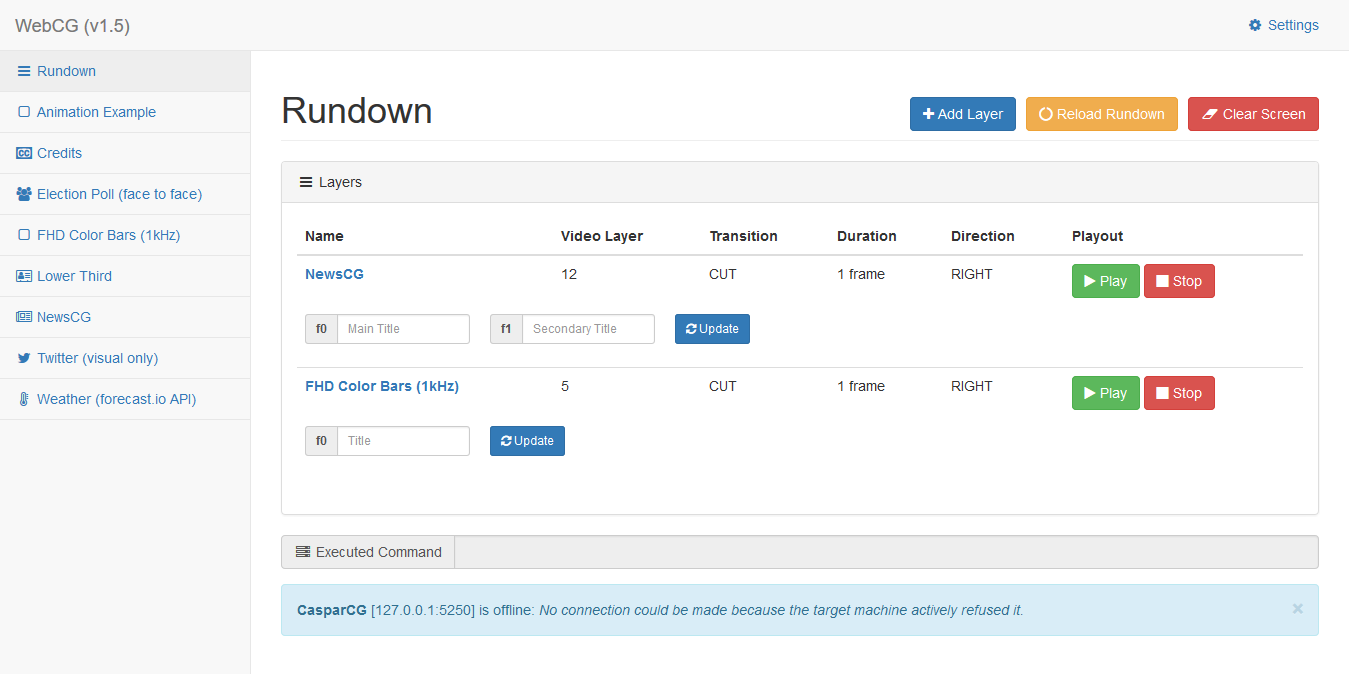1349x674 pixels.
Task: Click the hamburger icon on the Layers panel header
Action: pos(305,181)
